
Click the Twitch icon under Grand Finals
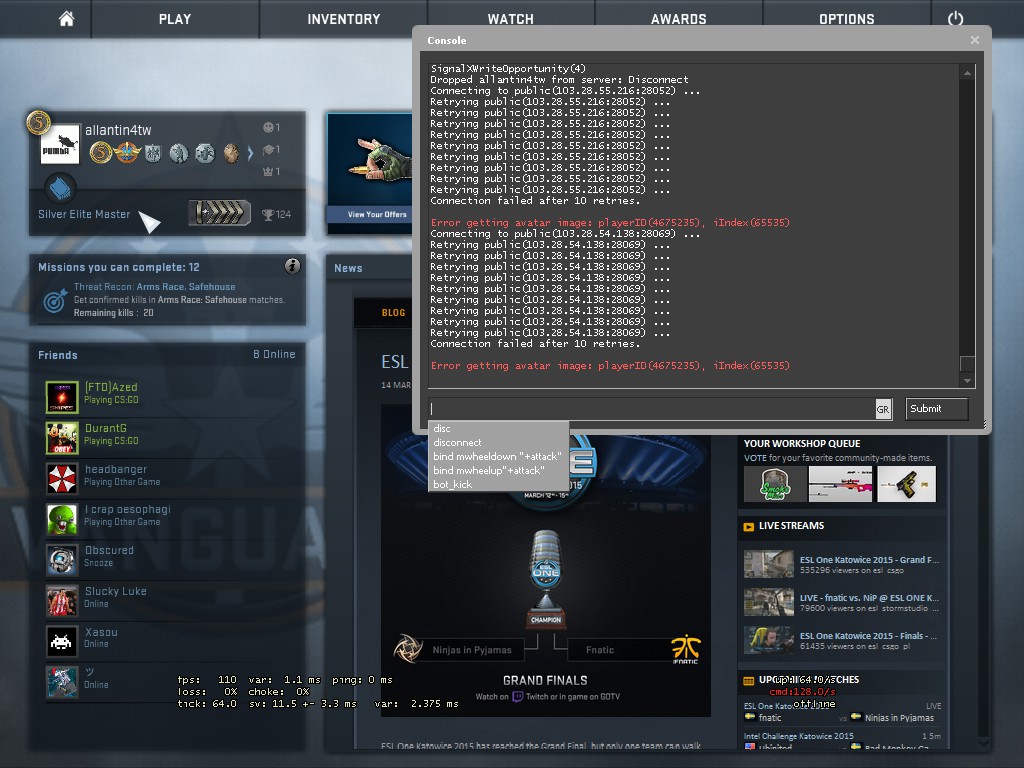tap(518, 697)
